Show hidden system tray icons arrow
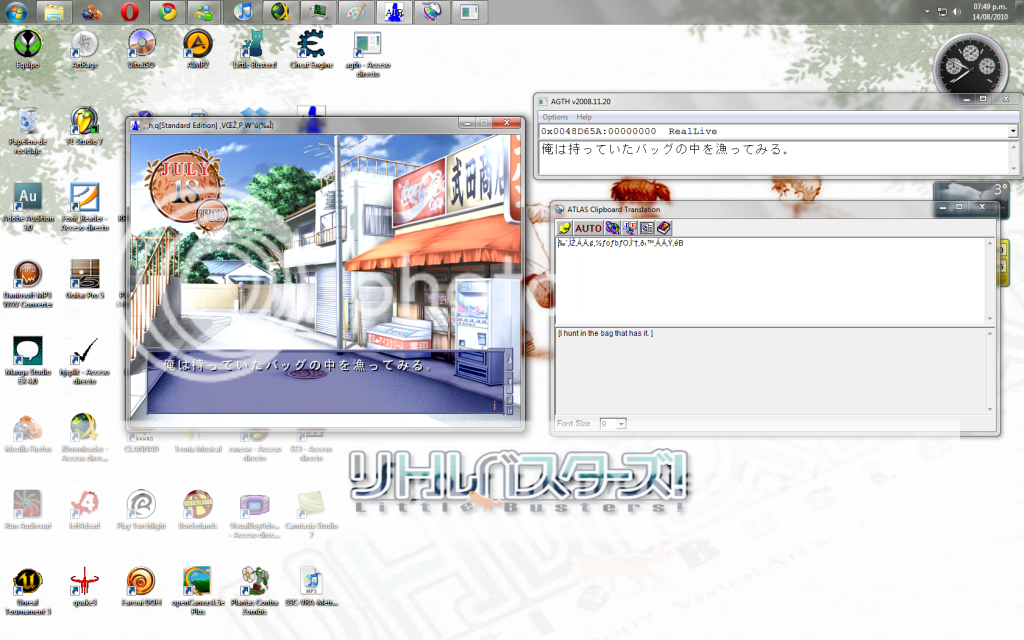 (927, 12)
